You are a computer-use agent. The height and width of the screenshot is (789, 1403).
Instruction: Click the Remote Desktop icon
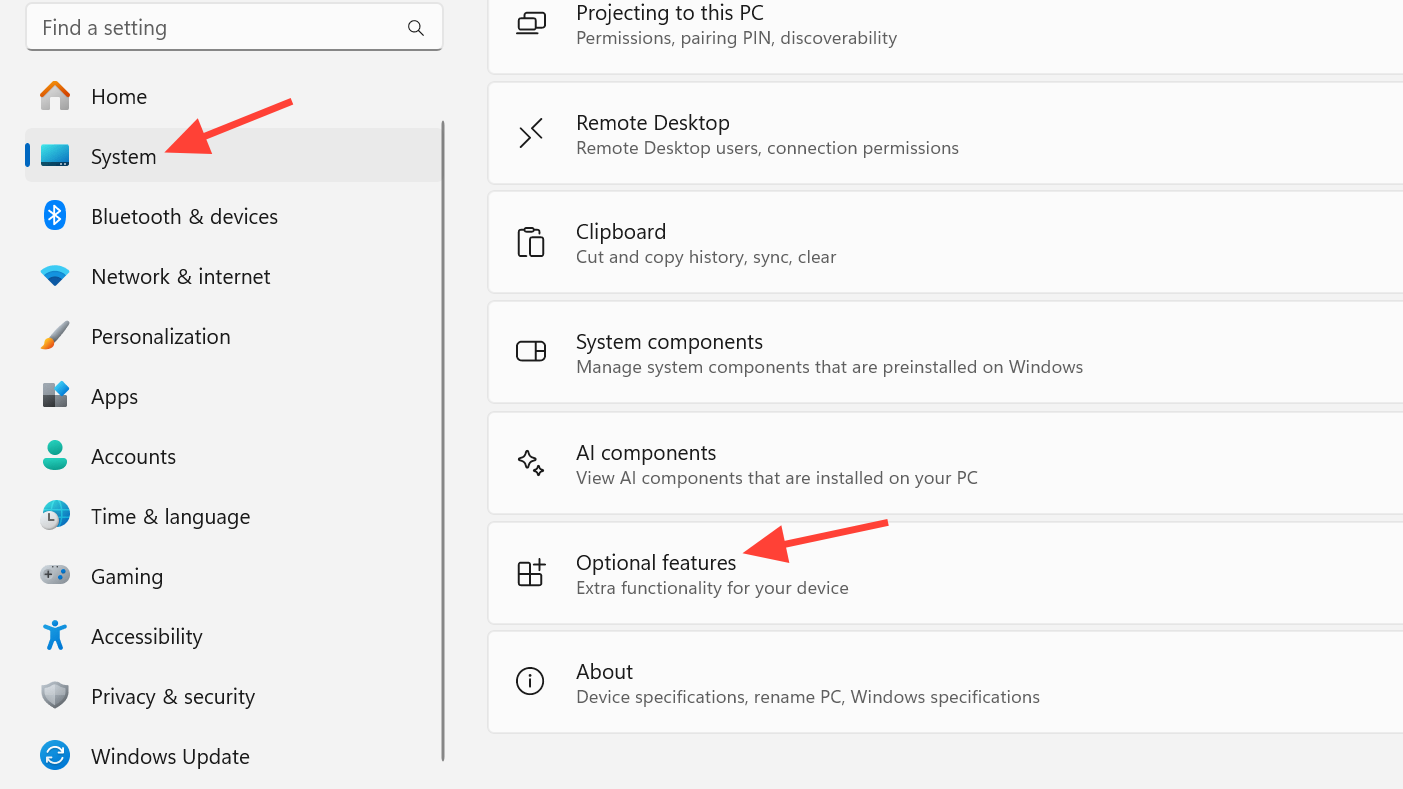pyautogui.click(x=530, y=134)
